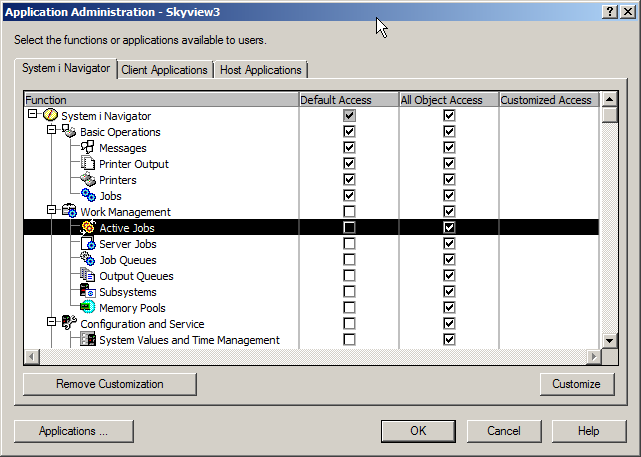Enable Default Access for Work Management

coord(349,211)
